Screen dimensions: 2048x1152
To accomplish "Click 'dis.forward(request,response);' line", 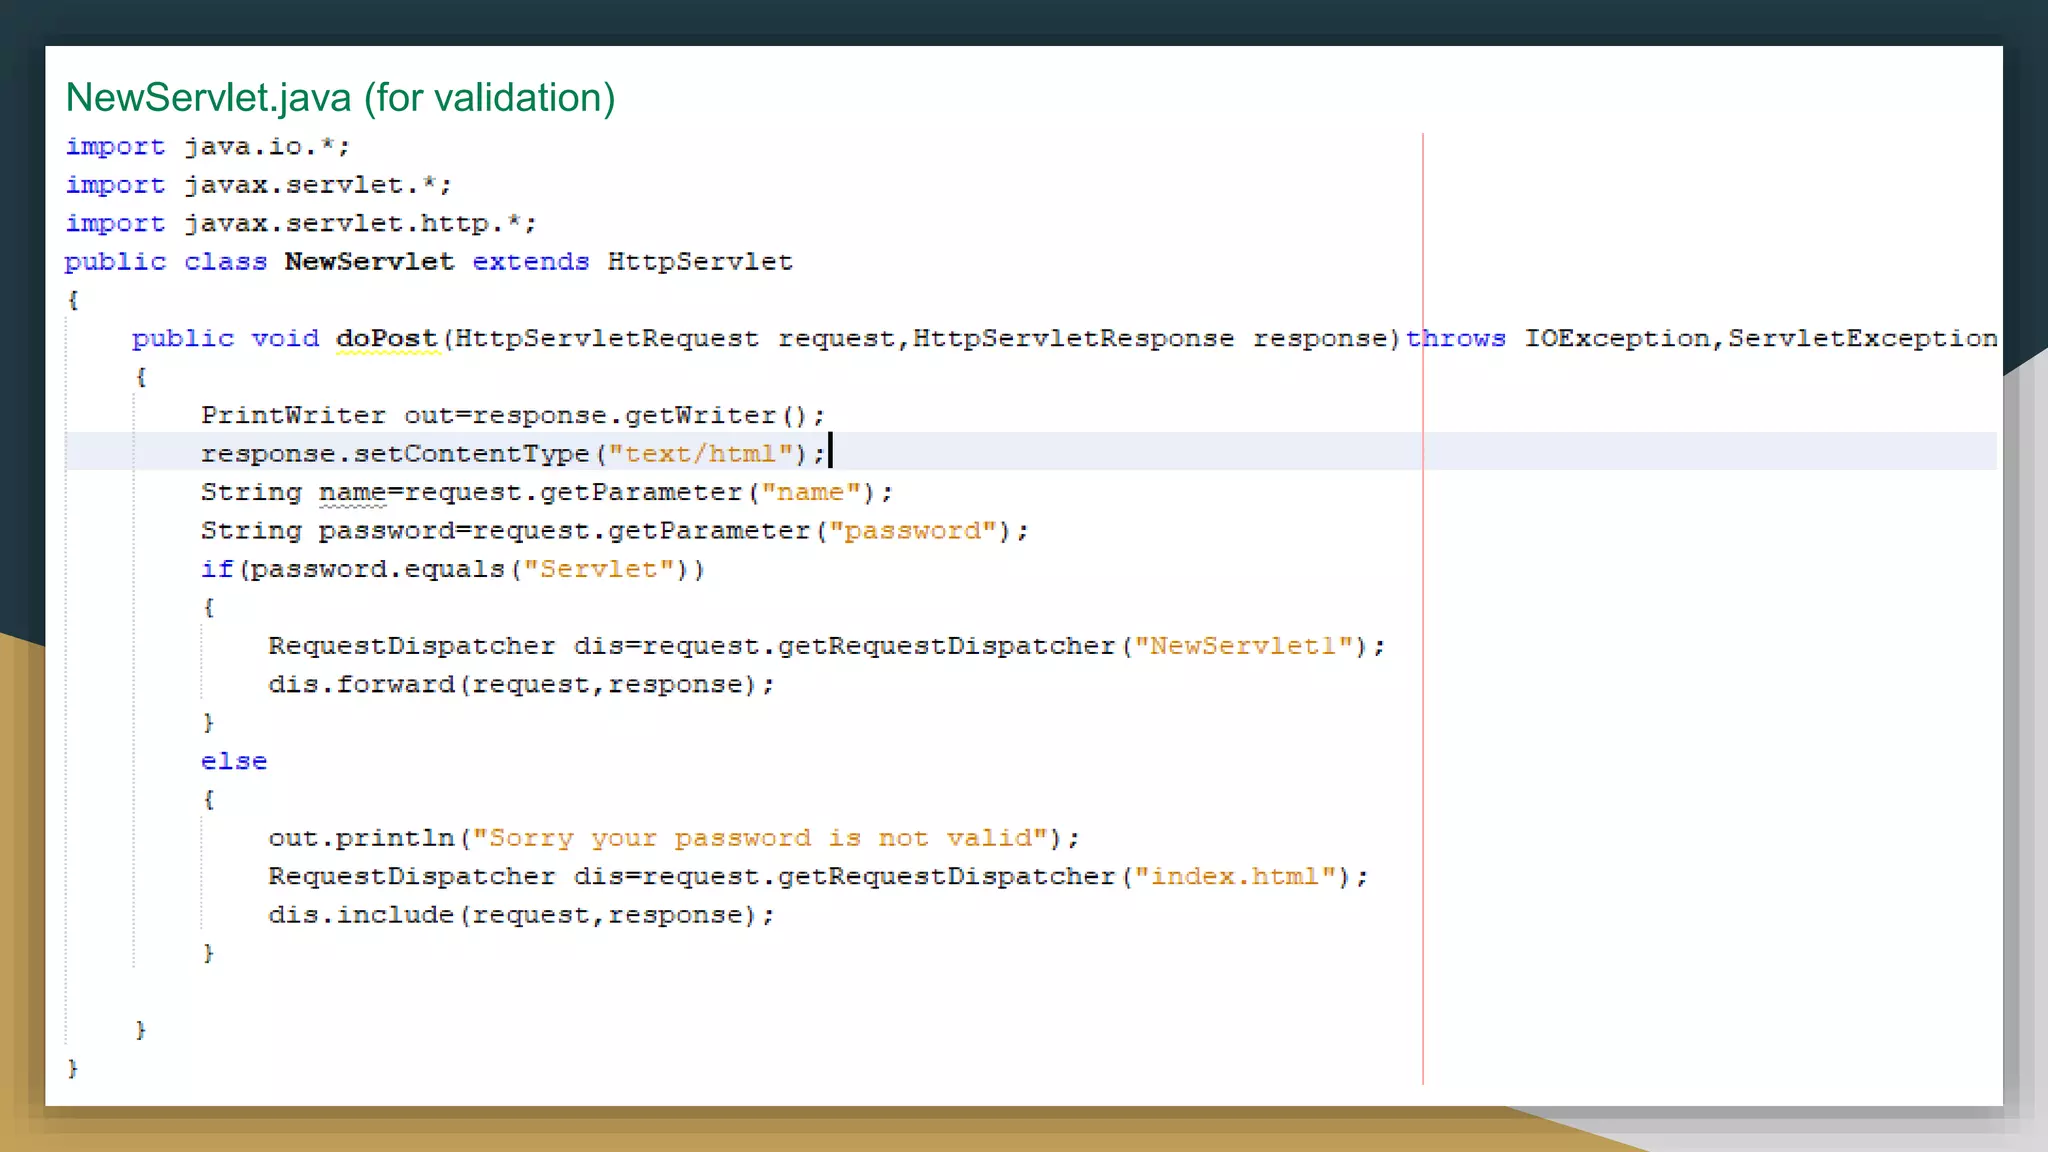I will (x=521, y=685).
